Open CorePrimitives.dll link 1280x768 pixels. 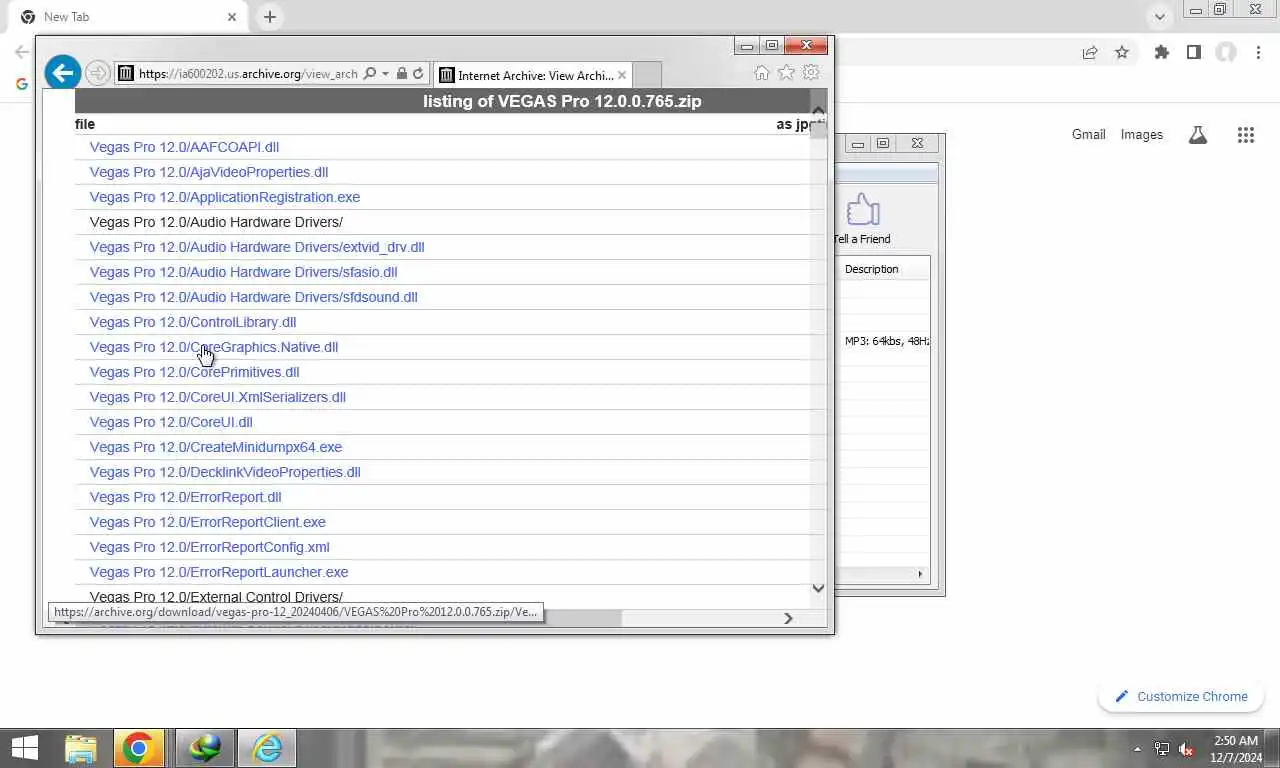(195, 372)
